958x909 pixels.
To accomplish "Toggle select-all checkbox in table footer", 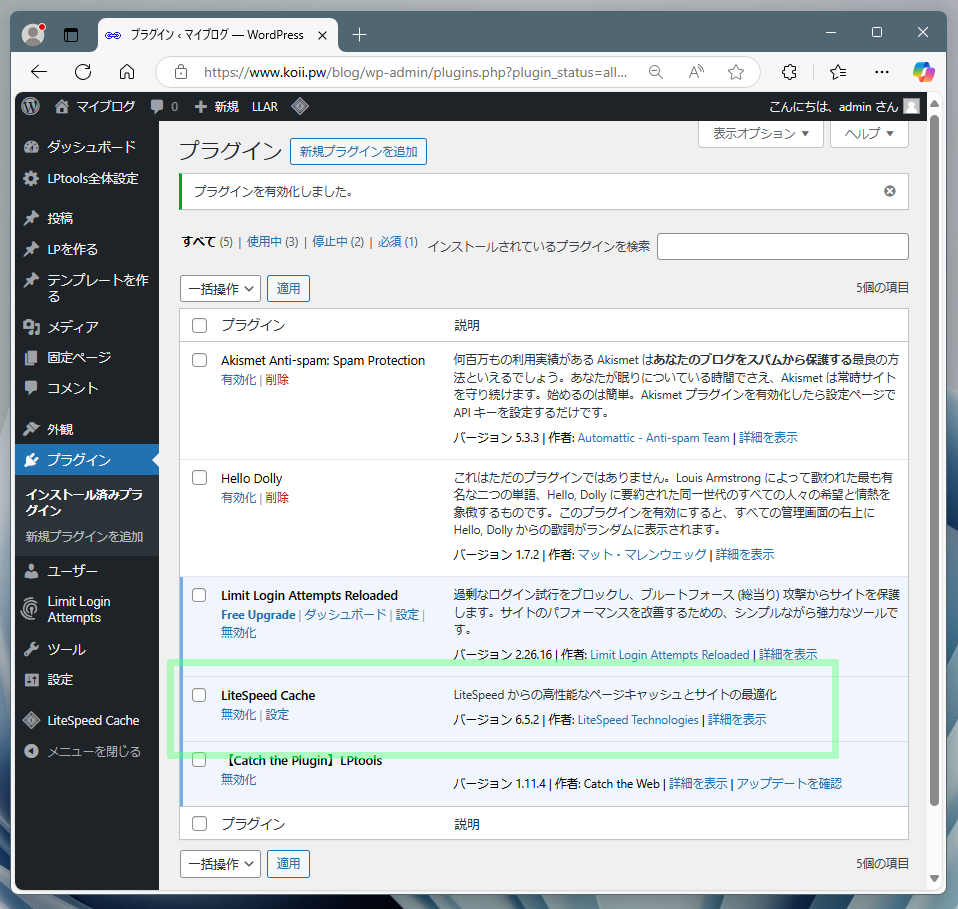I will point(199,823).
